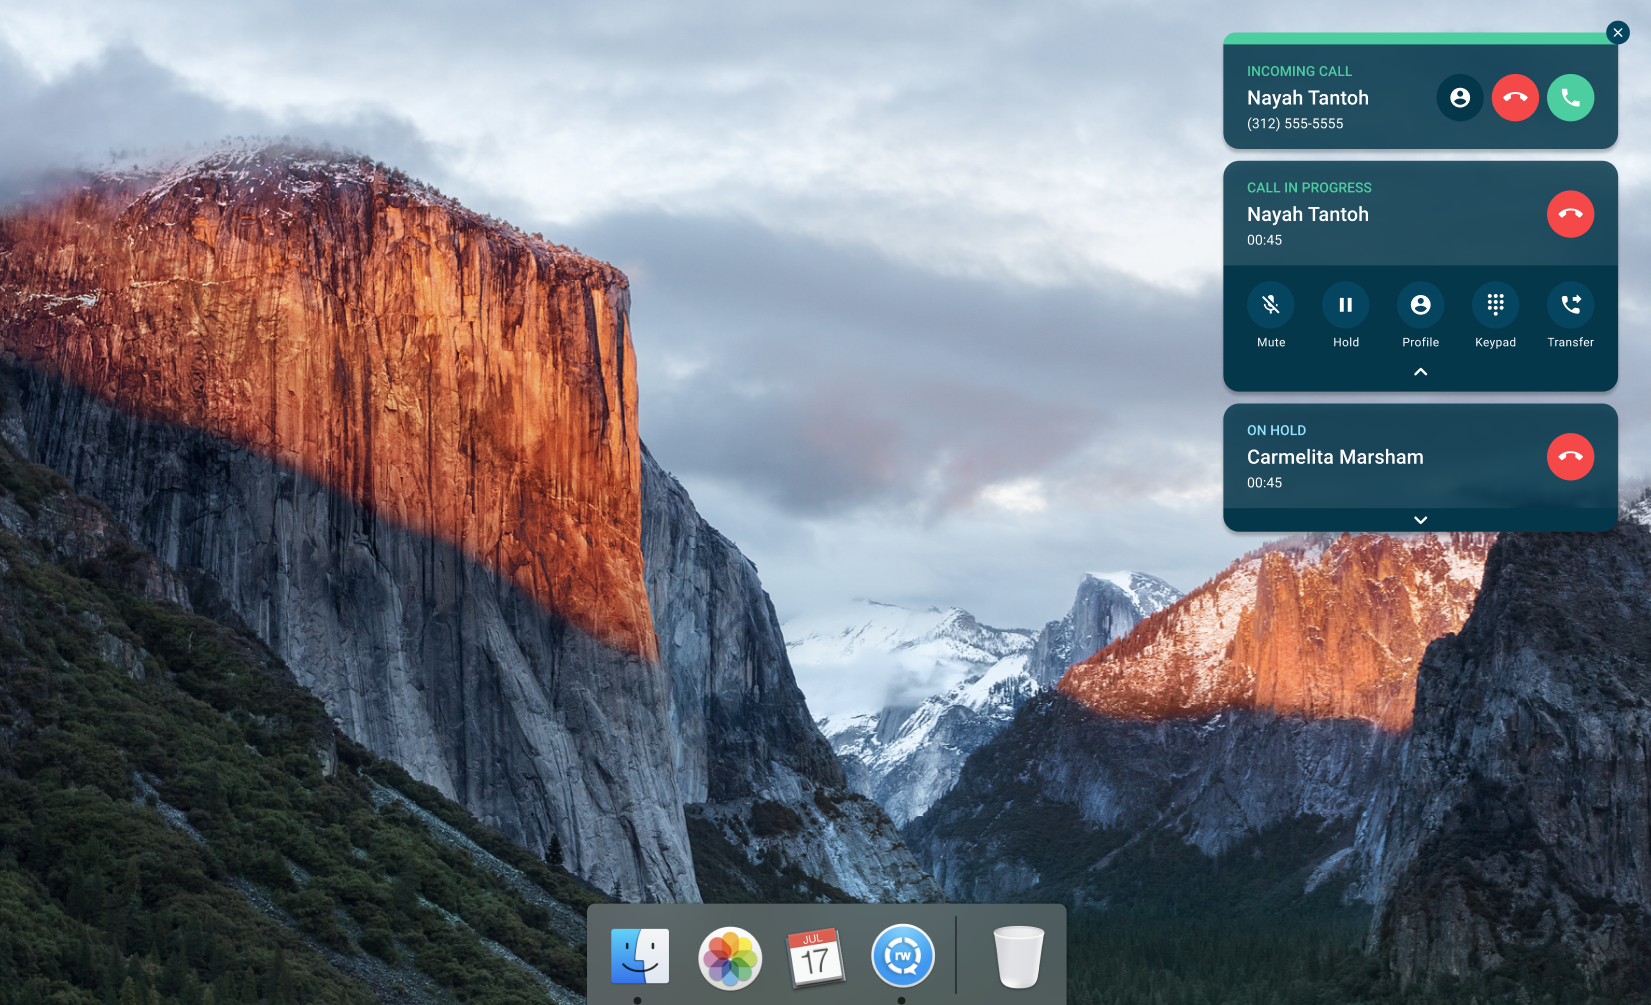Launch Photos from the dock
The image size is (1651, 1005).
pos(730,958)
